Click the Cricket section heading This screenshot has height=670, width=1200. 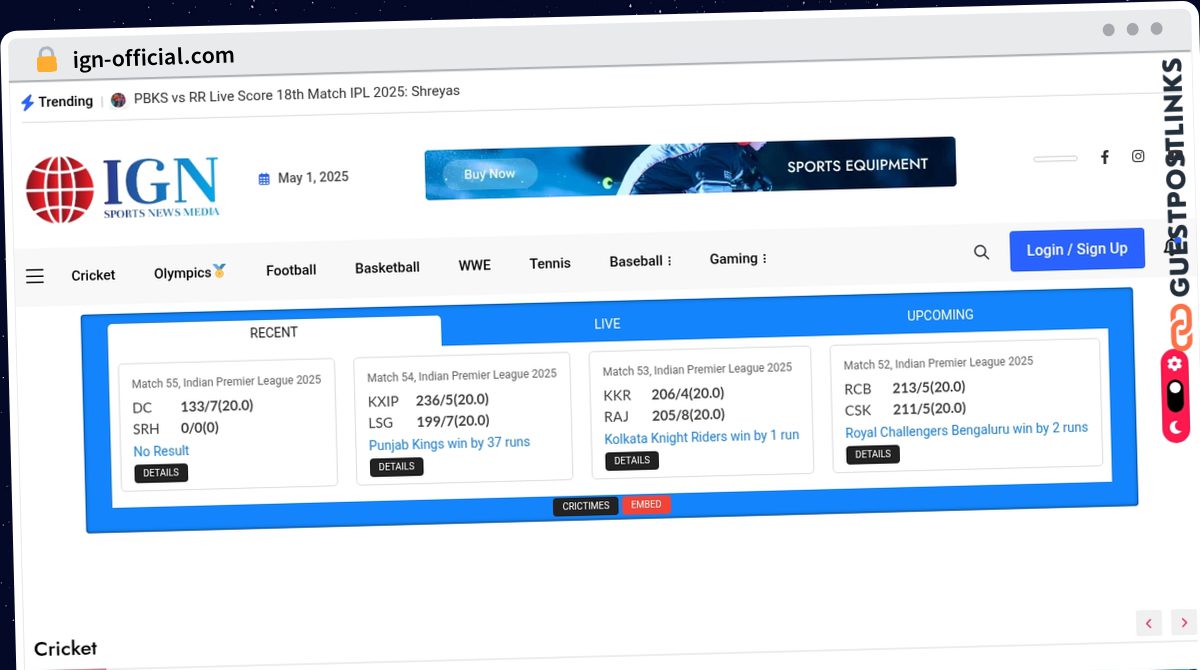[66, 649]
